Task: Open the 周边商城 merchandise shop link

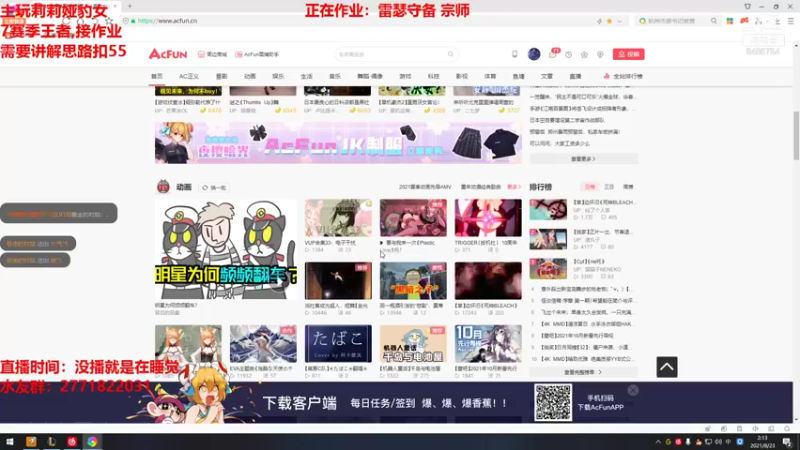Action: click(x=212, y=54)
